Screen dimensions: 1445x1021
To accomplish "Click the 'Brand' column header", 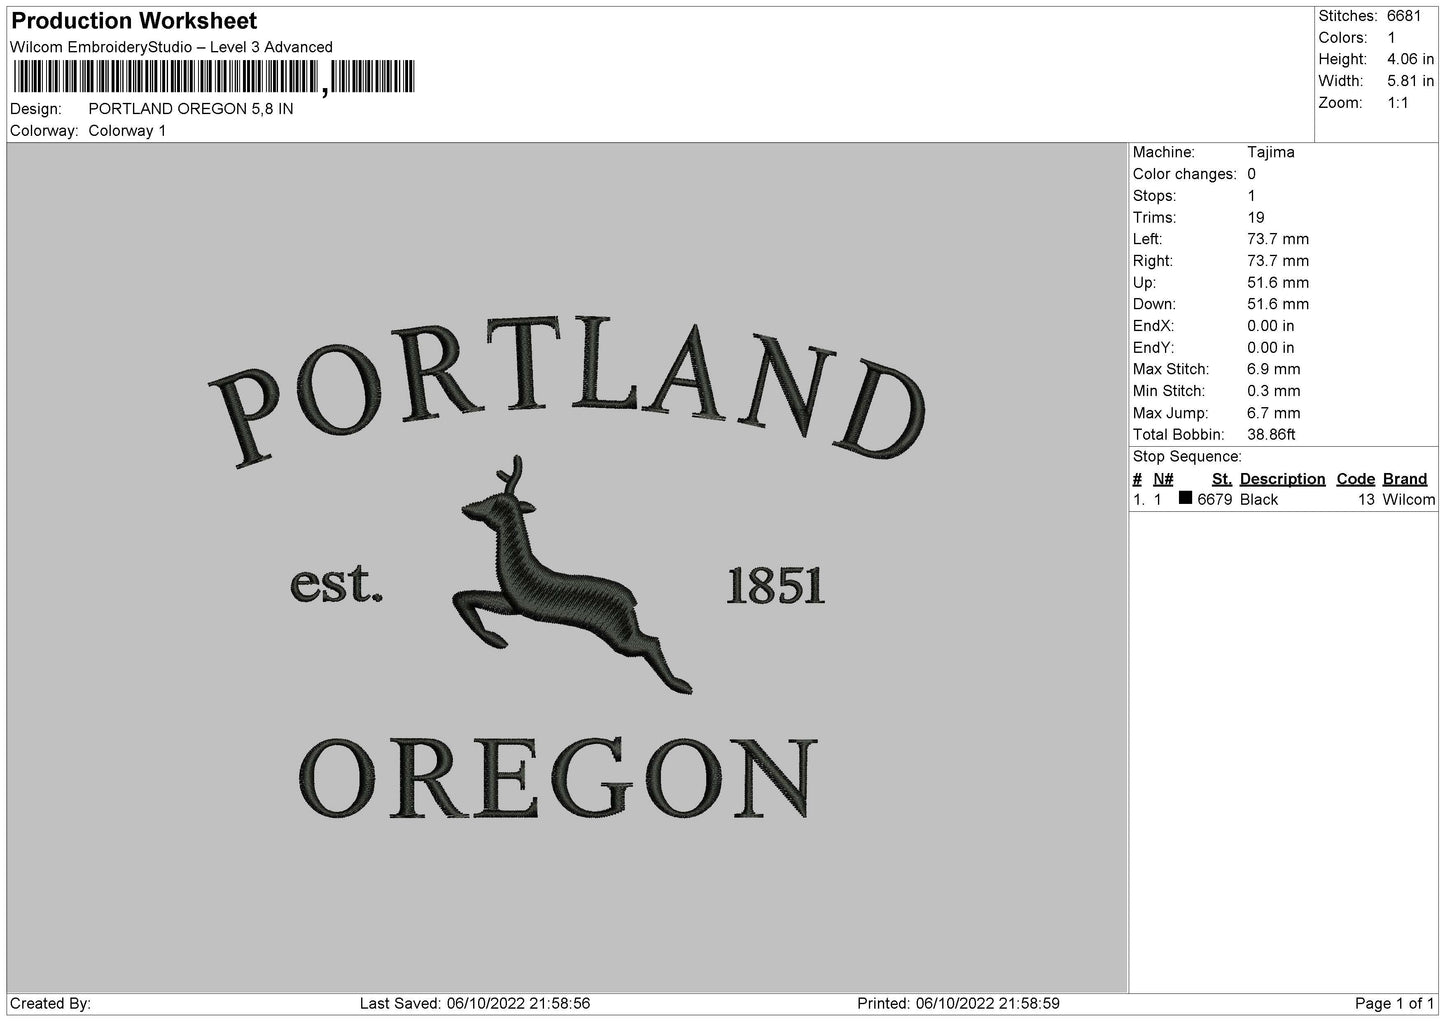I will tap(1405, 479).
